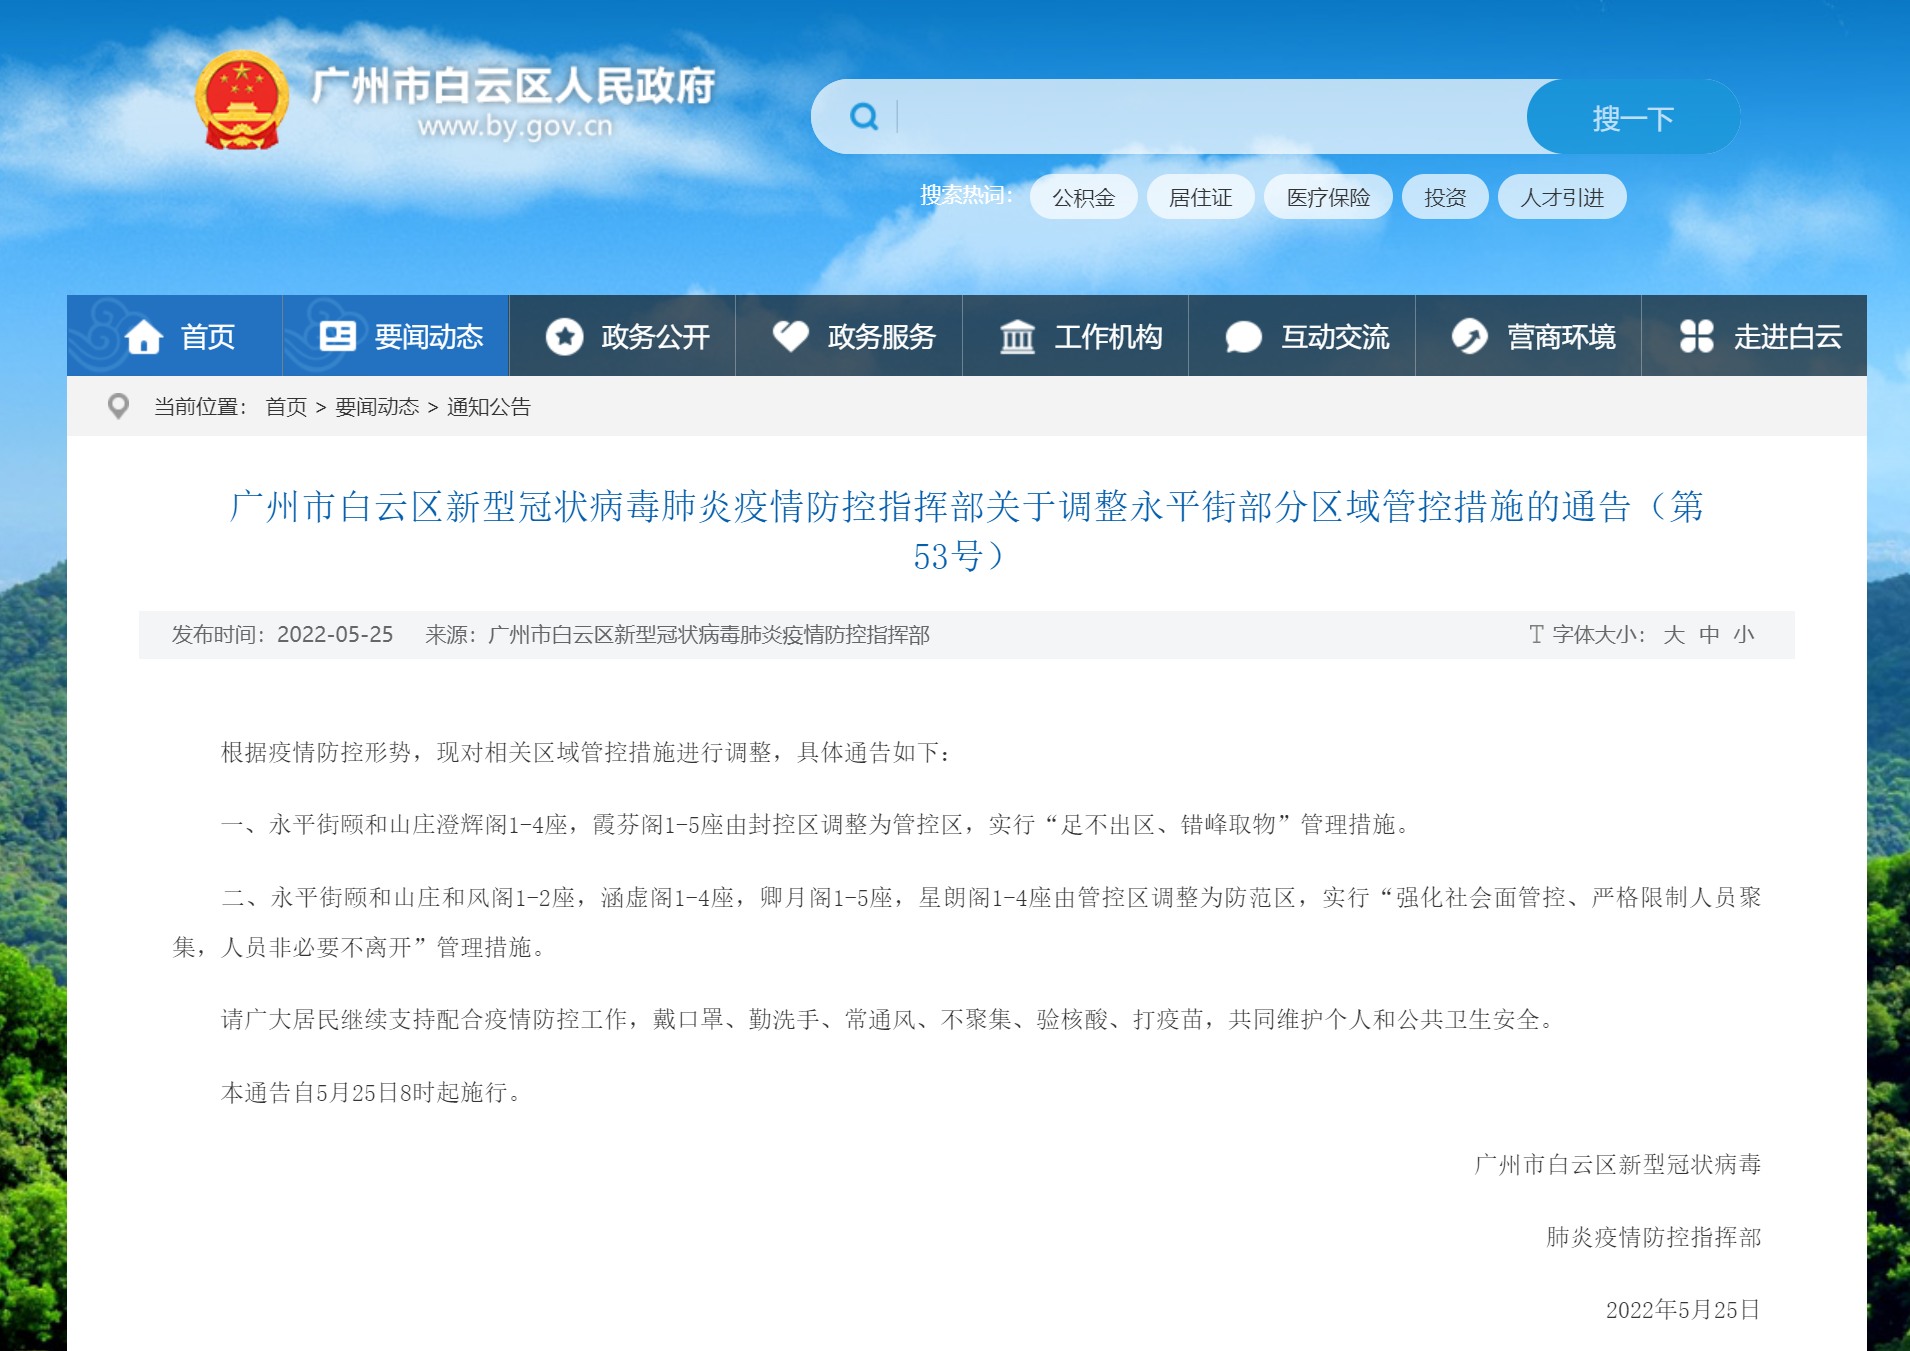Click the building icon beside 工作机构
Screen dimensions: 1910x1351
click(x=1017, y=337)
